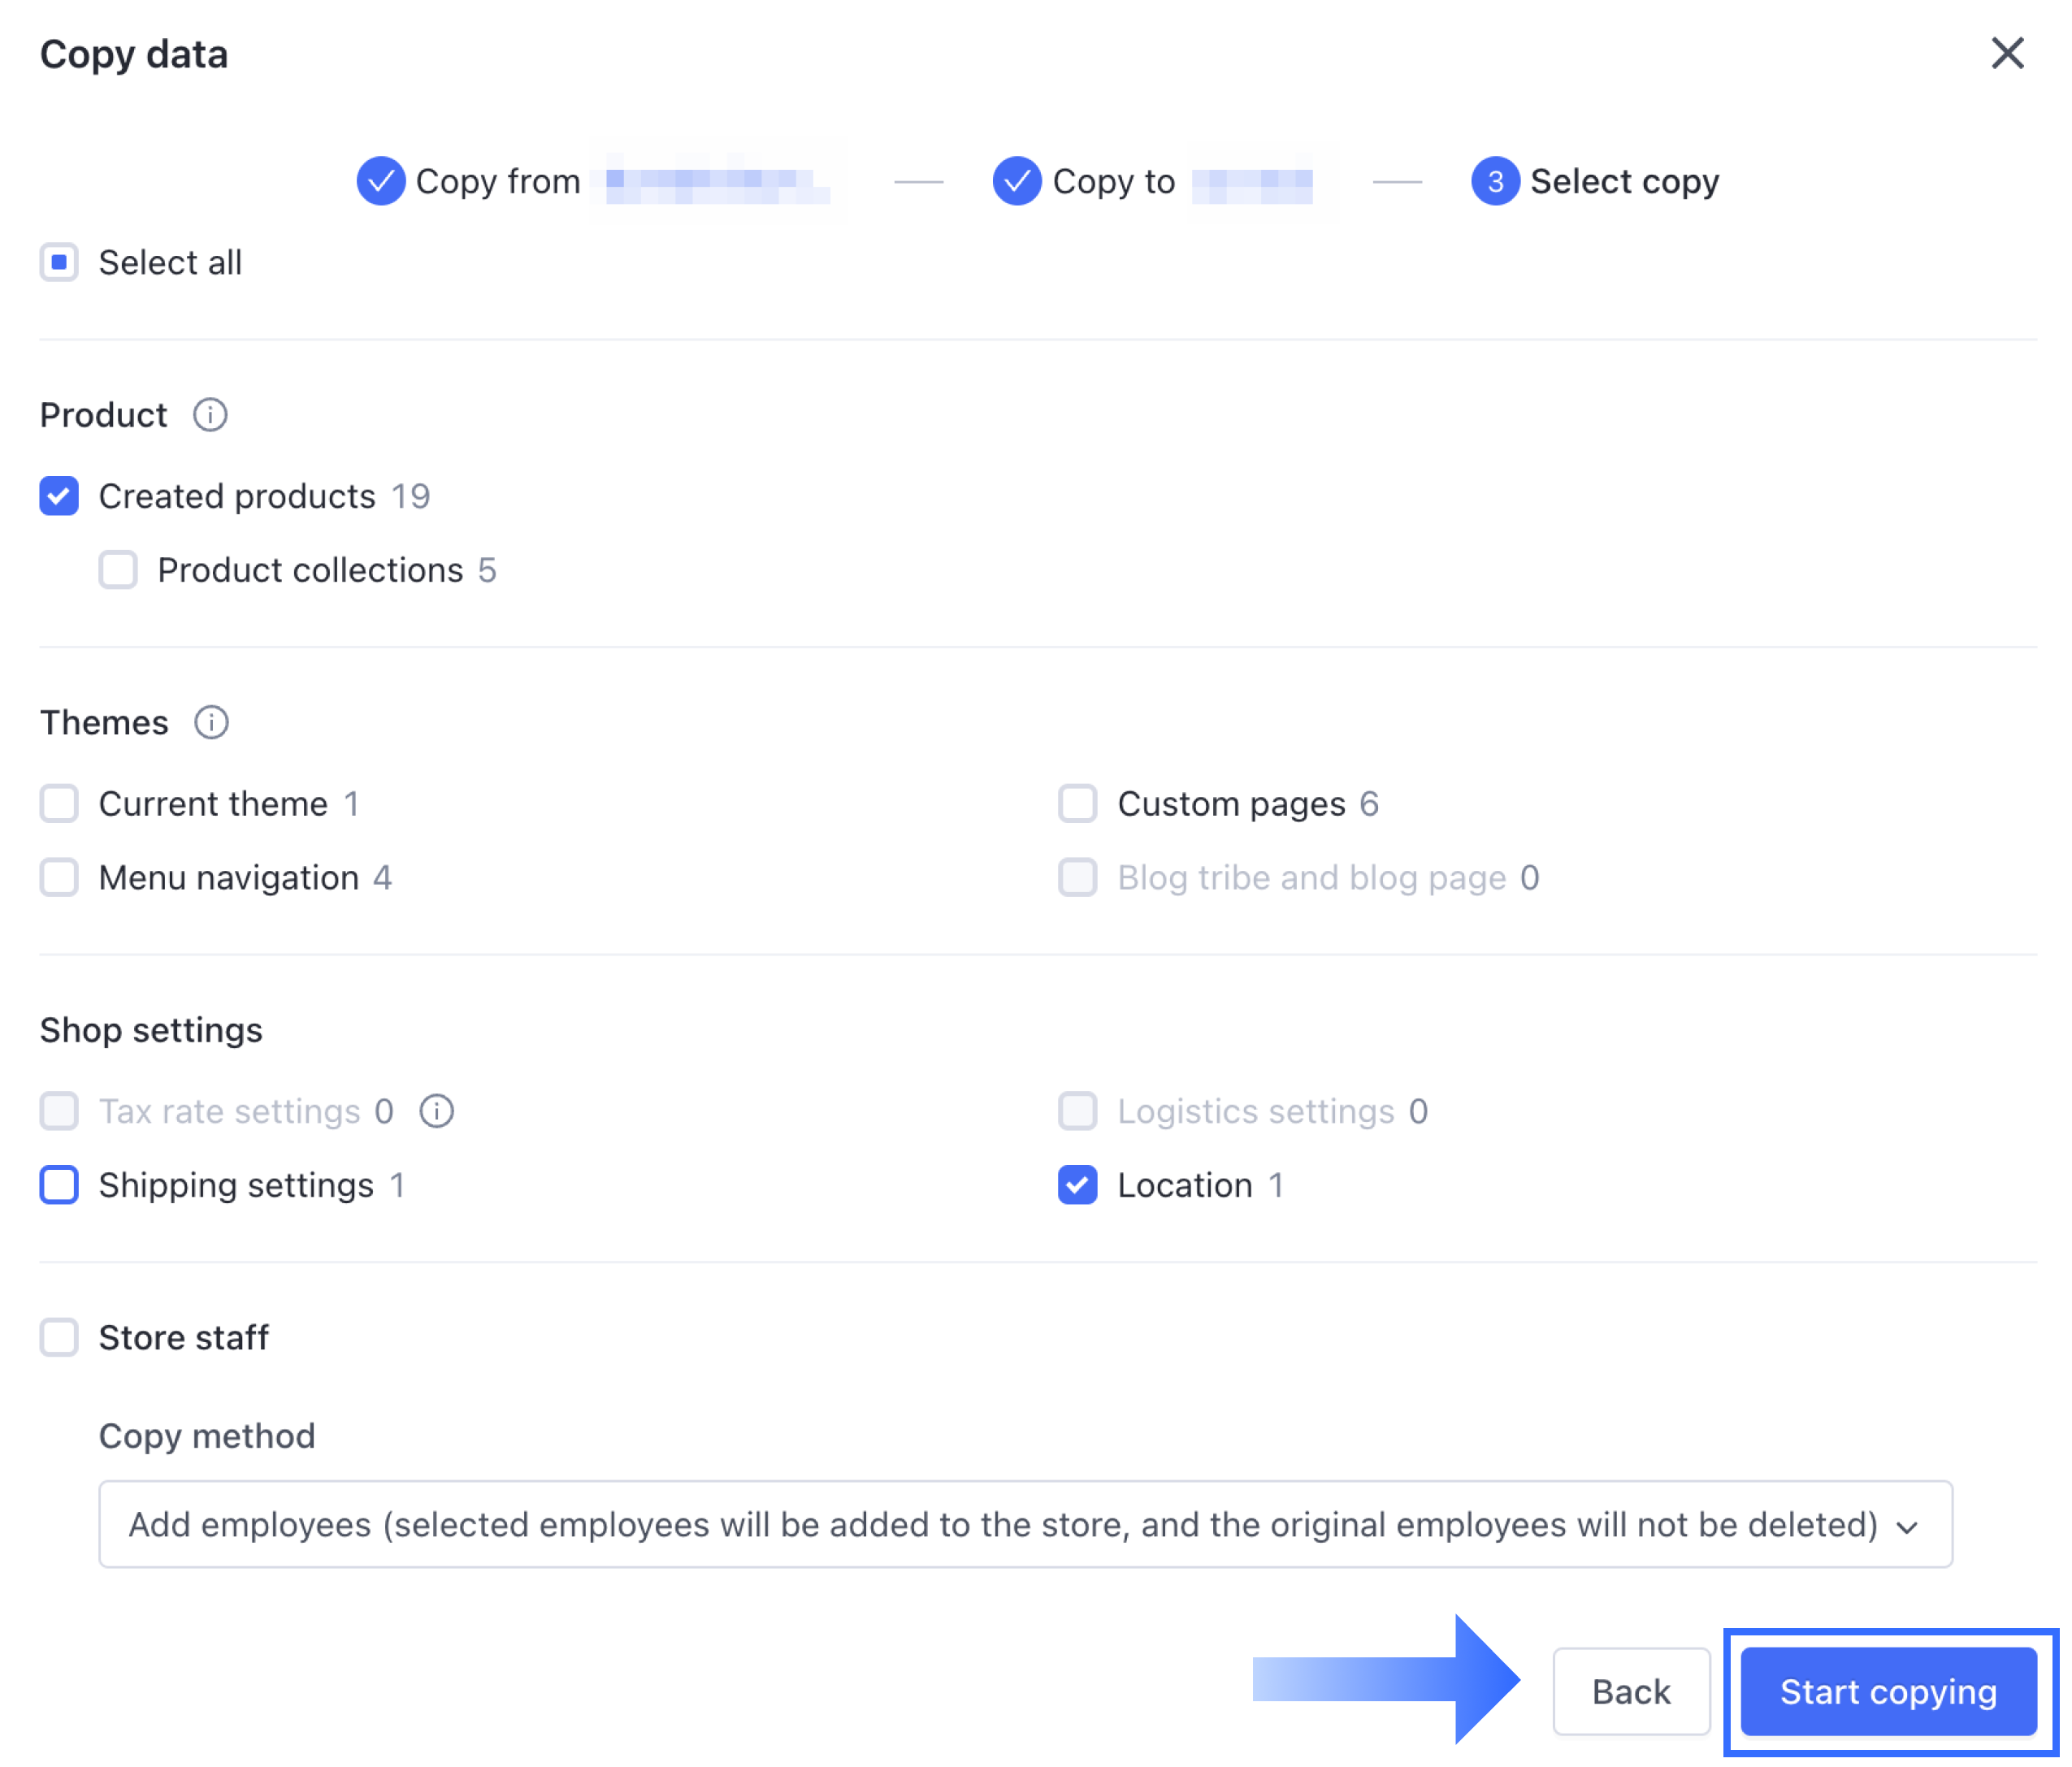The height and width of the screenshot is (1767, 2072).
Task: Click the Copy from step checkmark icon
Action: [381, 181]
